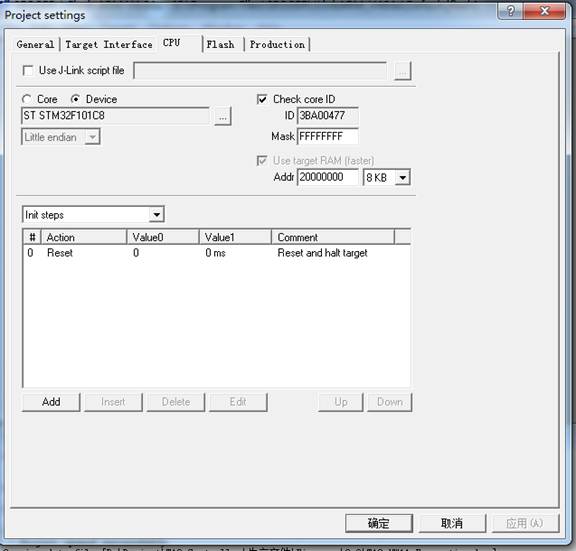Click the # column header
The image size is (576, 551).
point(32,237)
